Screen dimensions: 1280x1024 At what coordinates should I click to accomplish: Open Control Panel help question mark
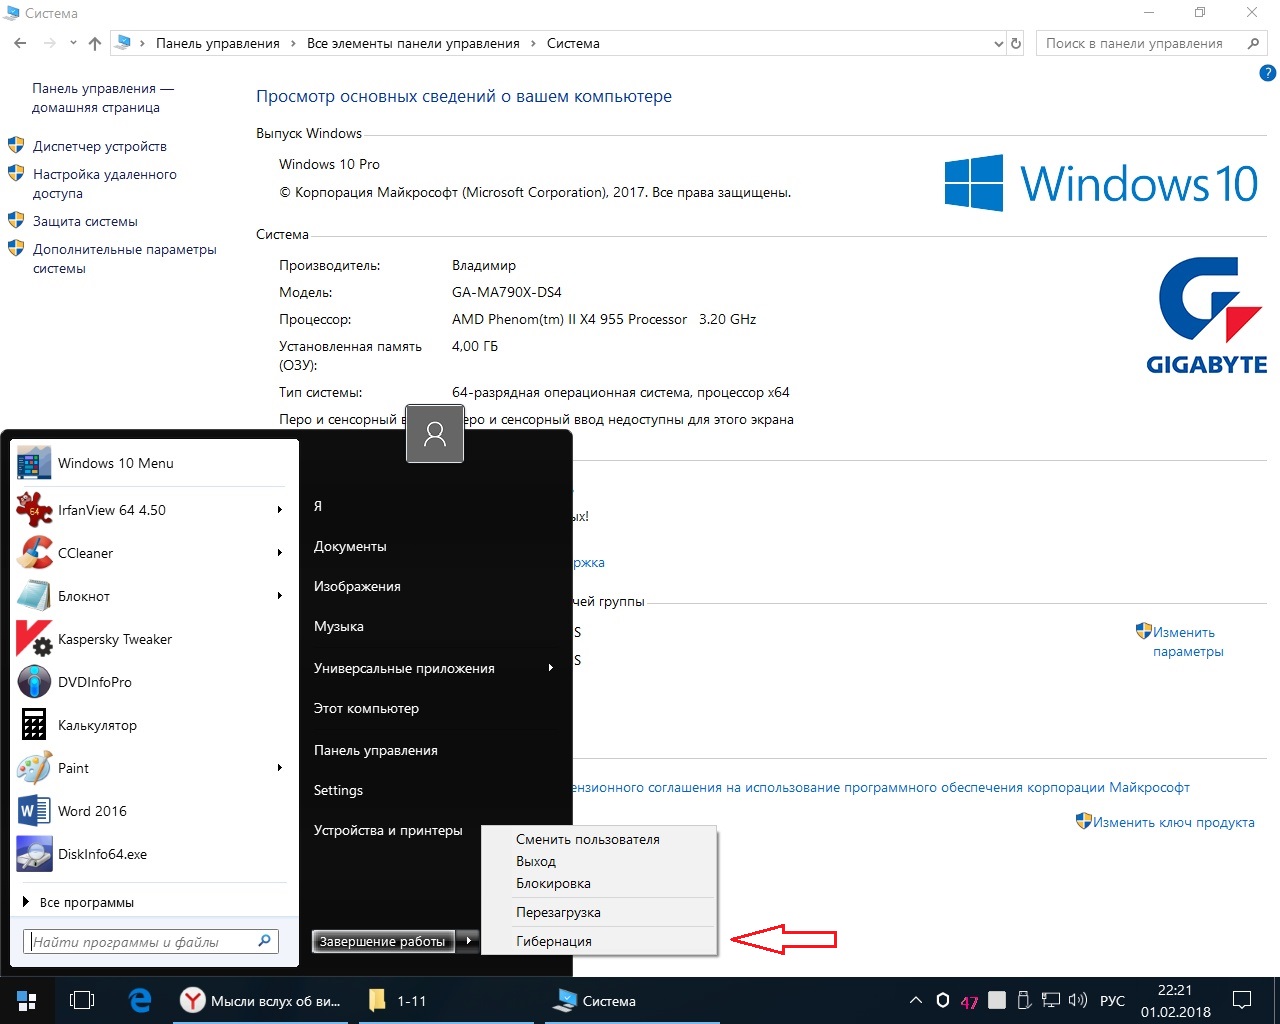pyautogui.click(x=1267, y=73)
